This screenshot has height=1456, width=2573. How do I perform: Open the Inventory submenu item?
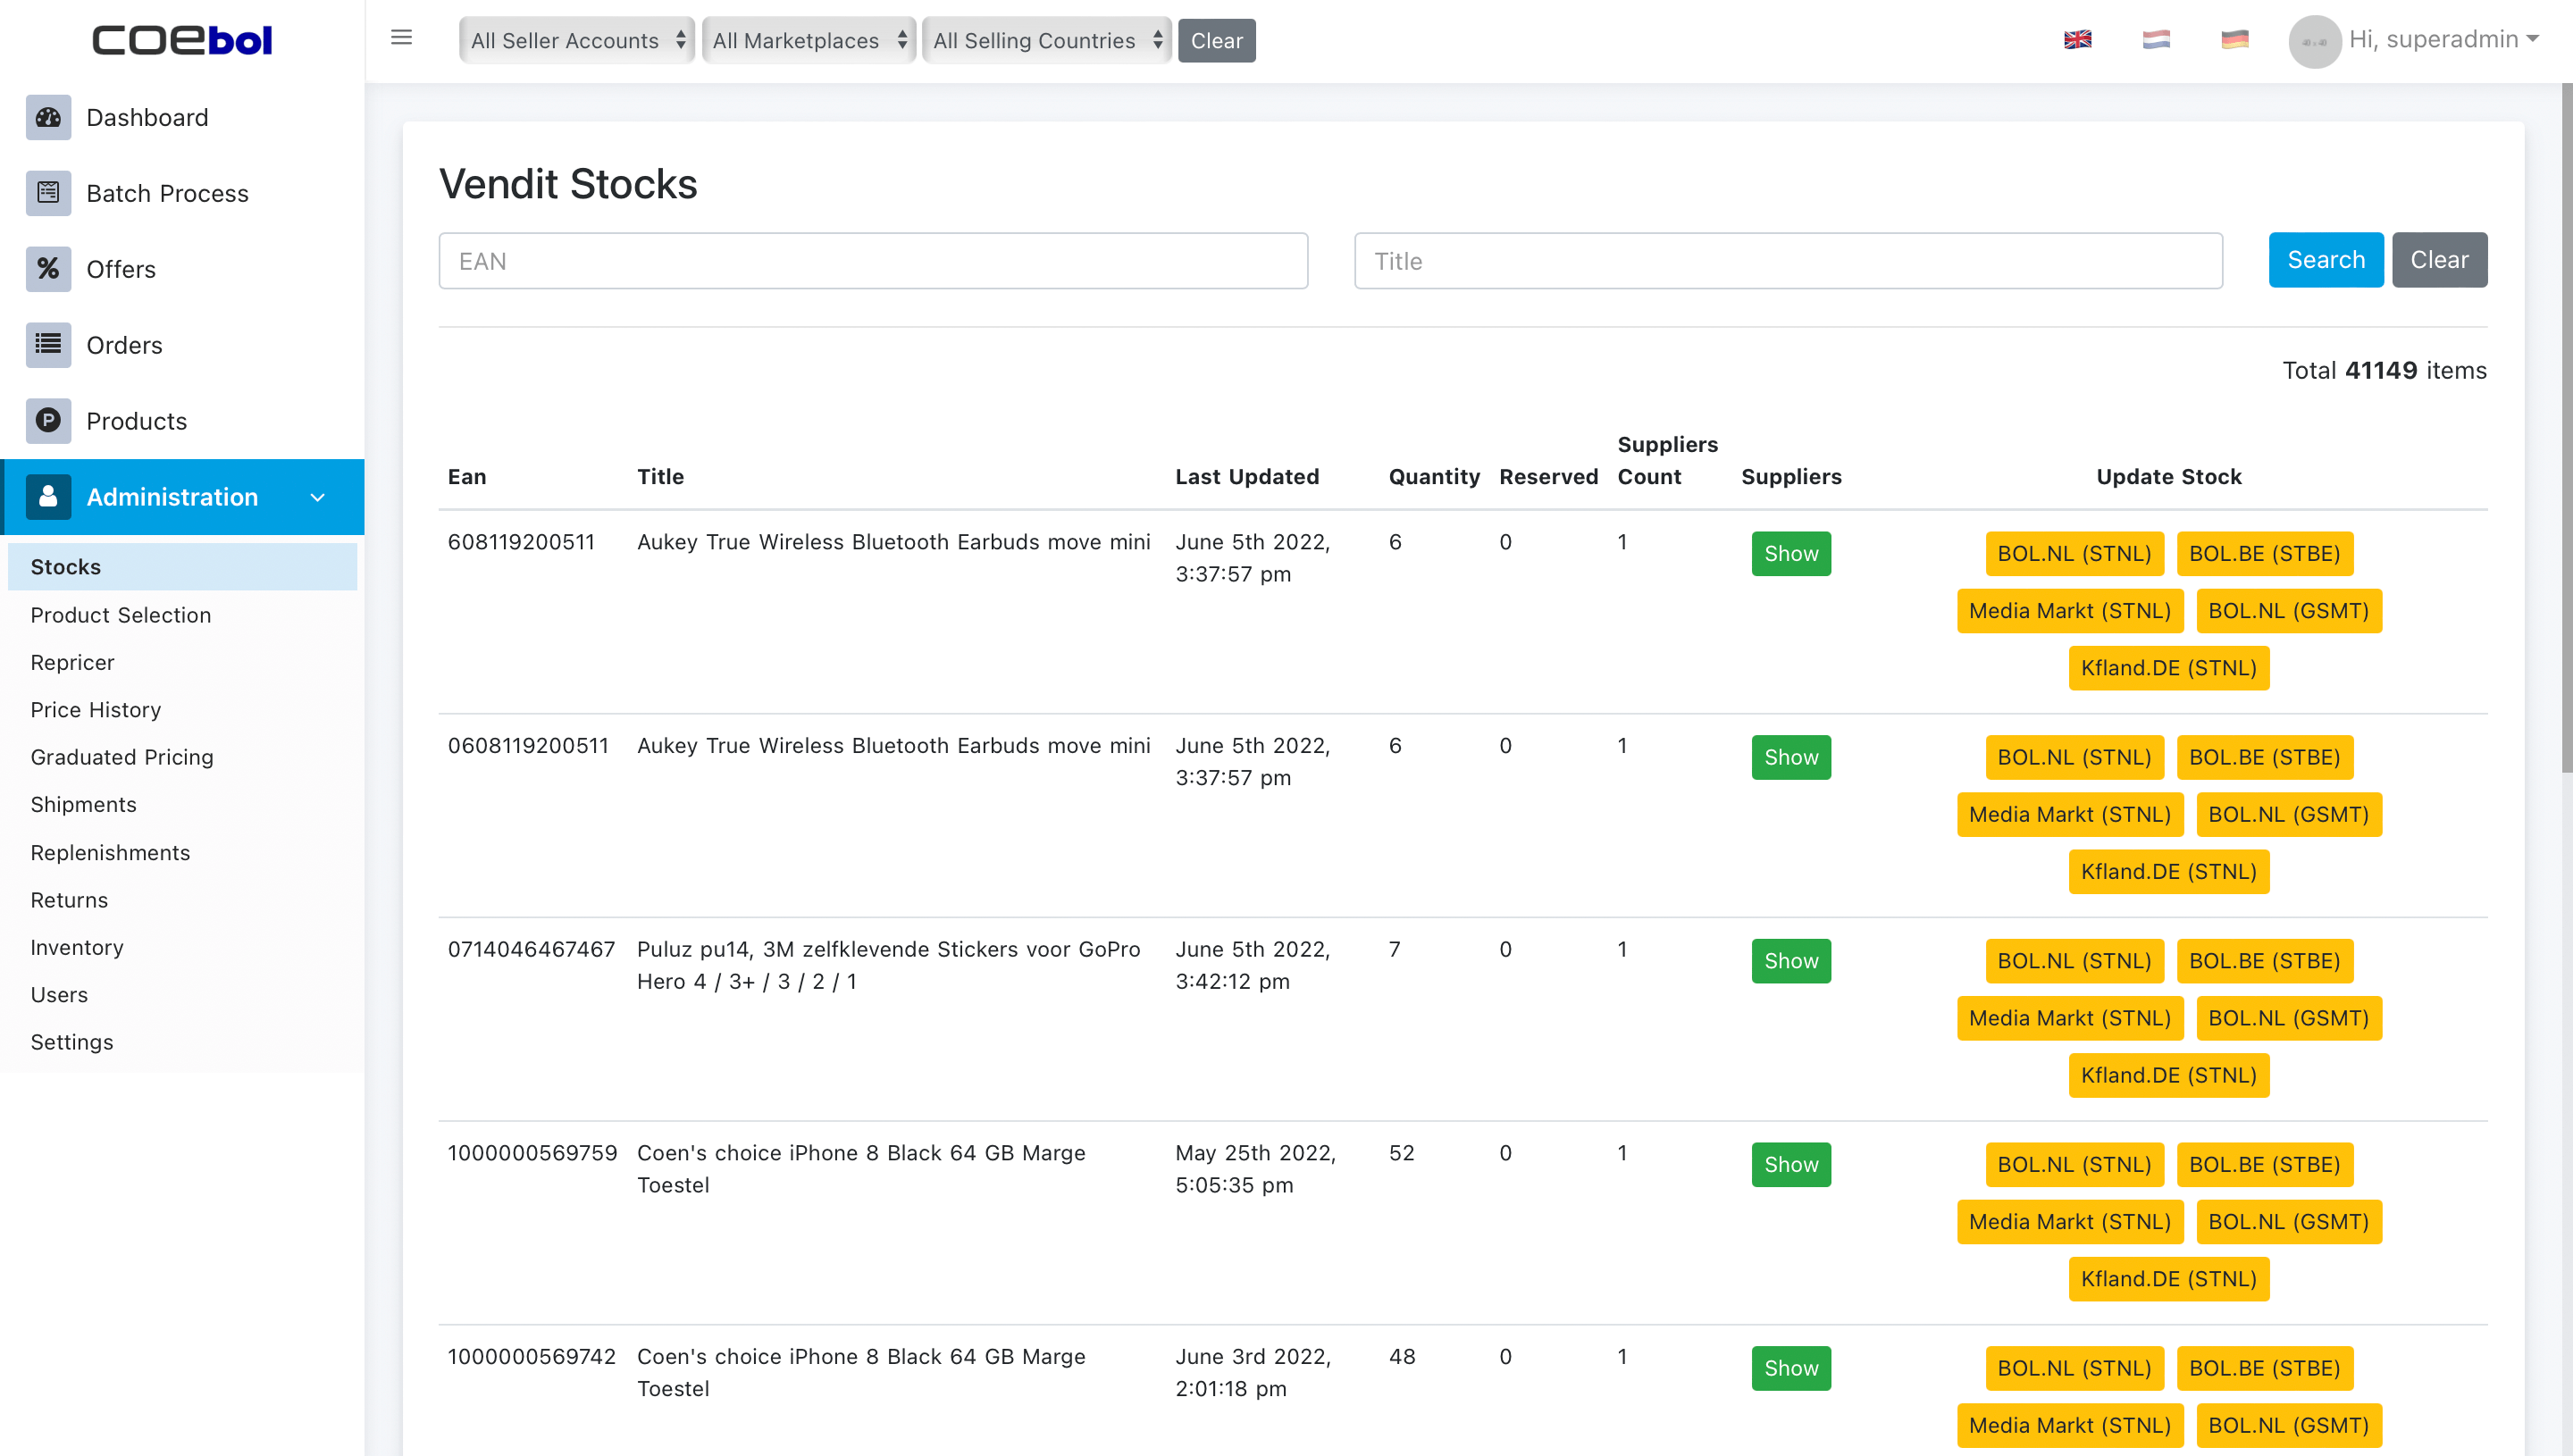[77, 947]
